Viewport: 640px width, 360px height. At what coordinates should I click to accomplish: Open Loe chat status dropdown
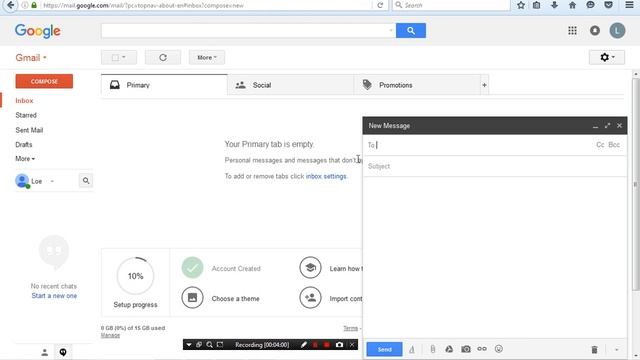pyautogui.click(x=52, y=181)
